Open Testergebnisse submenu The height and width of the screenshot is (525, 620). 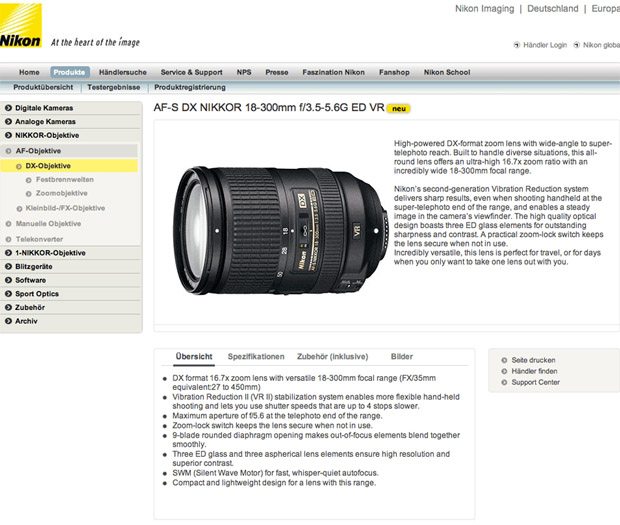coord(114,87)
